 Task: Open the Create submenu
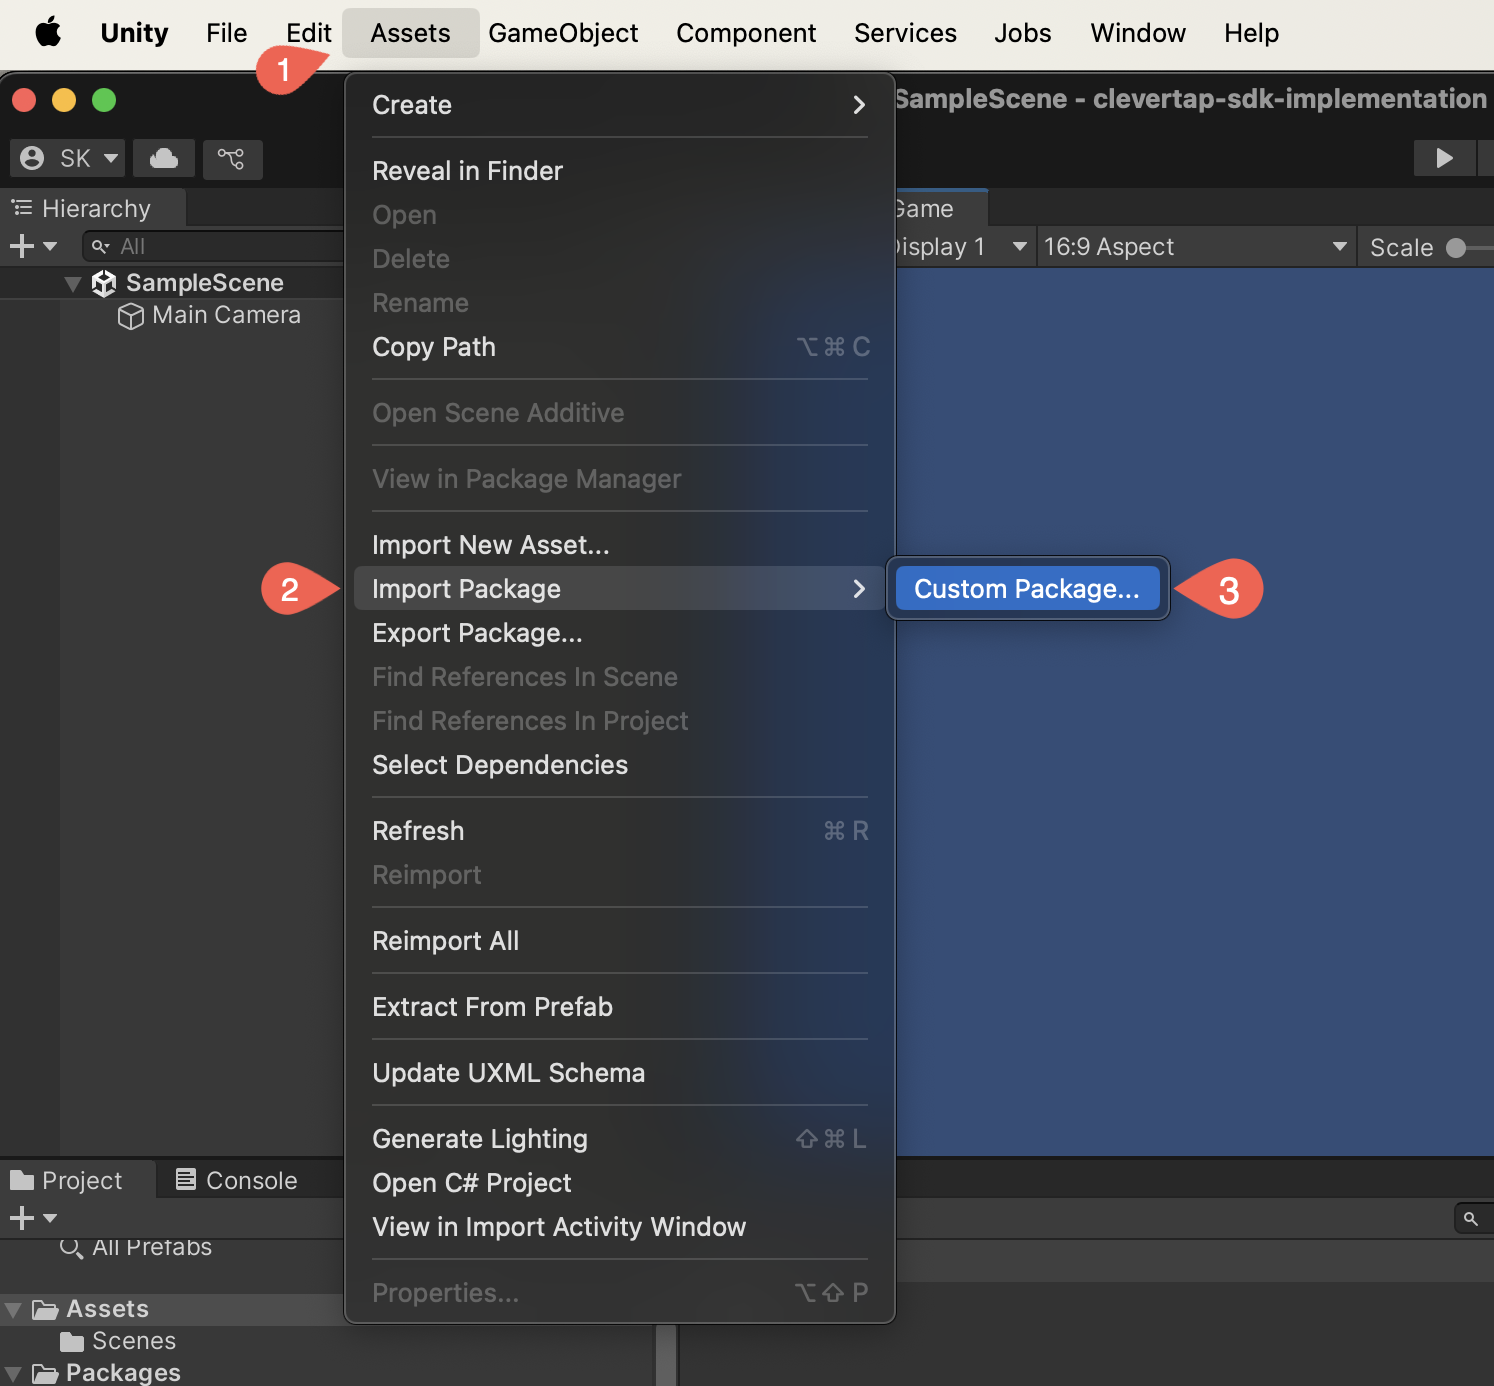click(620, 105)
